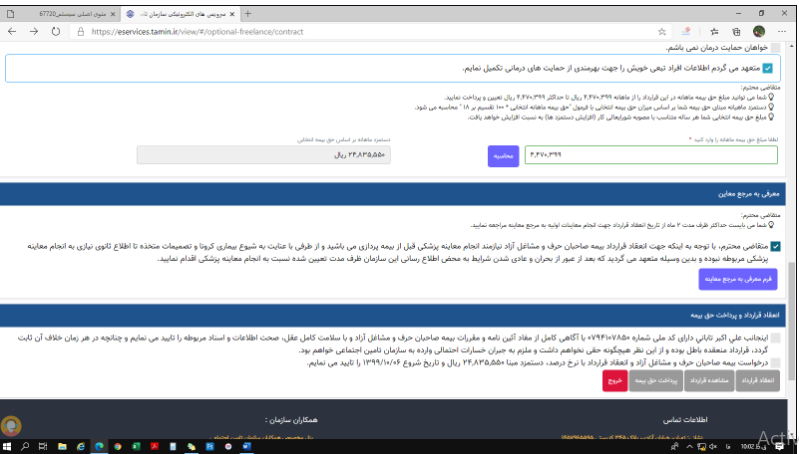Open the browser profile avatar

[759, 32]
